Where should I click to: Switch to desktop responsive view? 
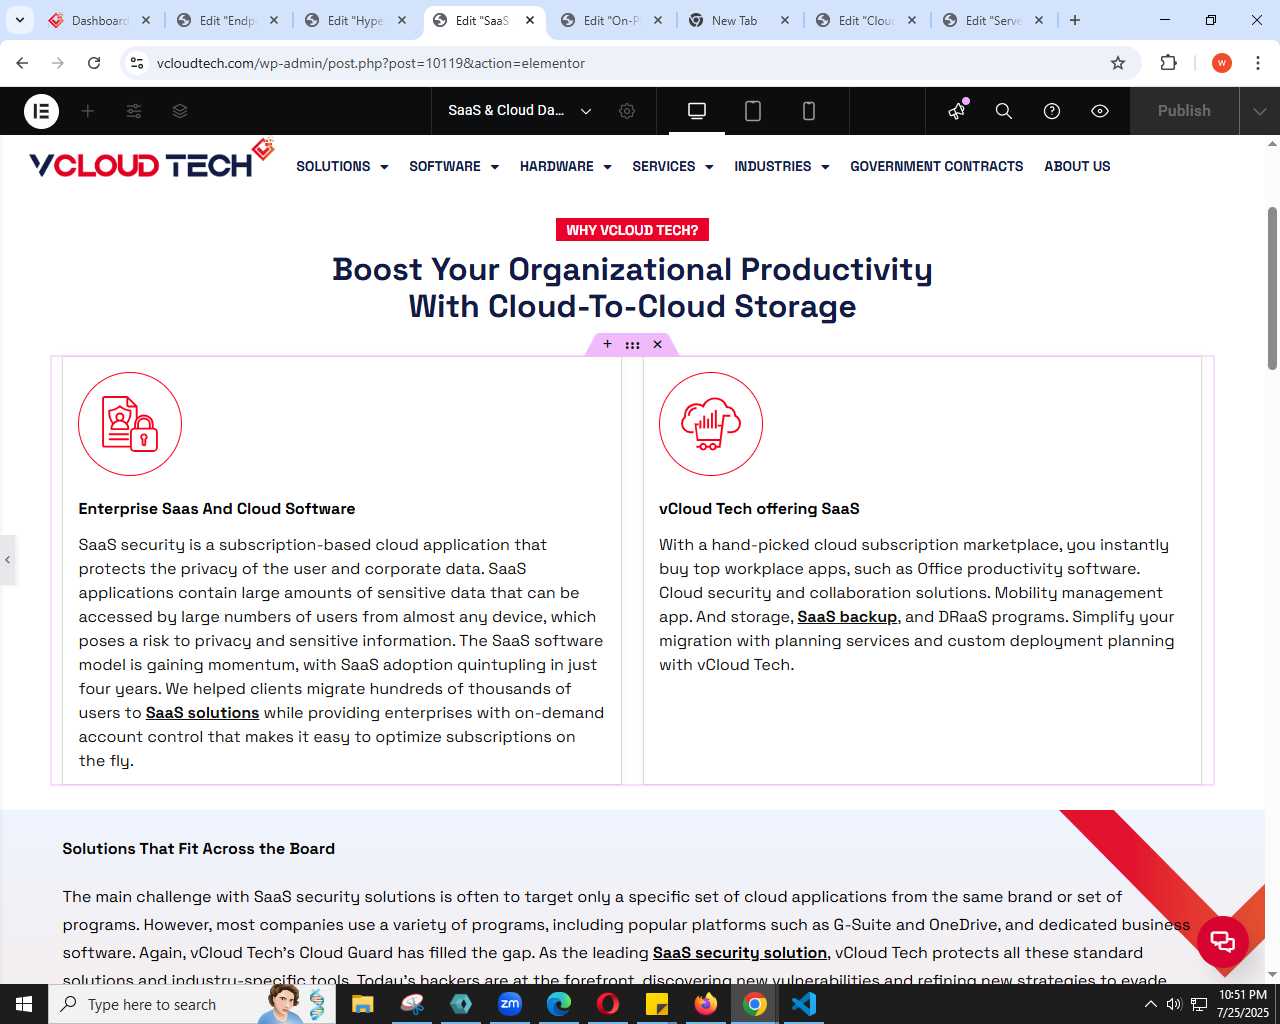(x=697, y=111)
